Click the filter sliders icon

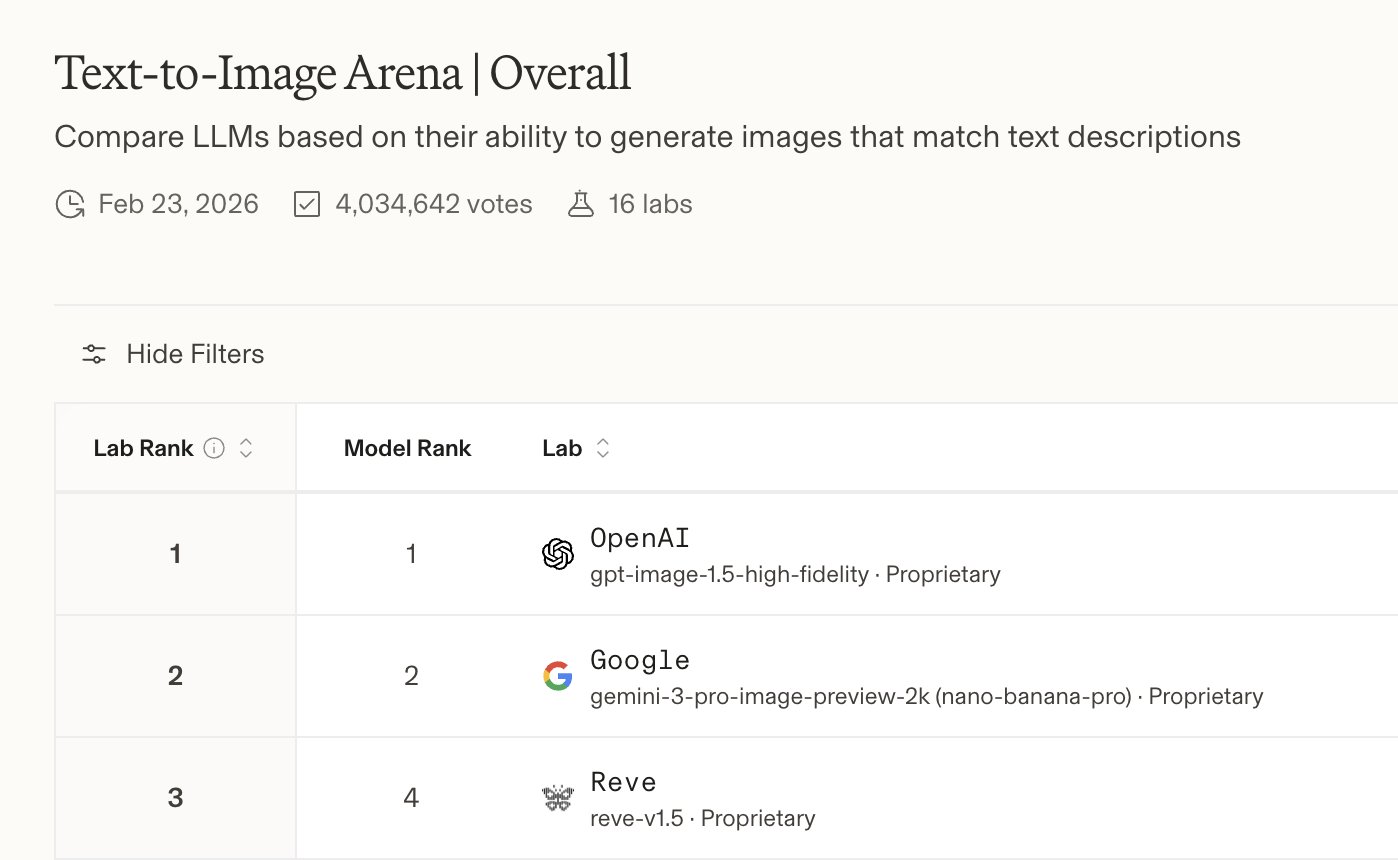coord(95,354)
